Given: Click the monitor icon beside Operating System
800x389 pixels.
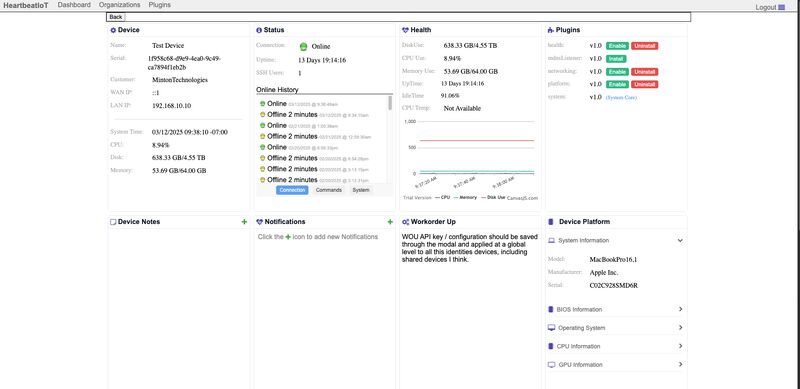Looking at the screenshot, I should coord(551,328).
